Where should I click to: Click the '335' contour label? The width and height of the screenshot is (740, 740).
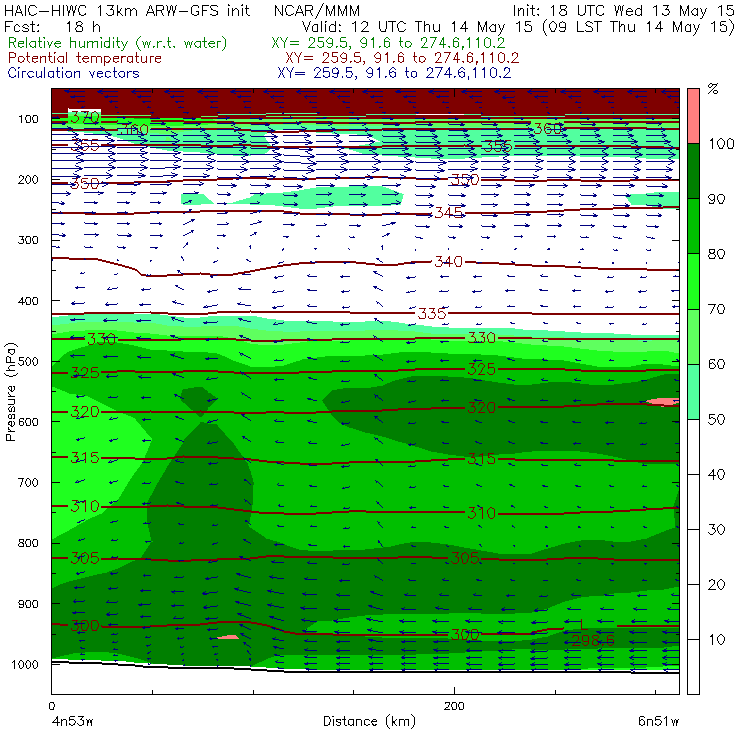(432, 313)
